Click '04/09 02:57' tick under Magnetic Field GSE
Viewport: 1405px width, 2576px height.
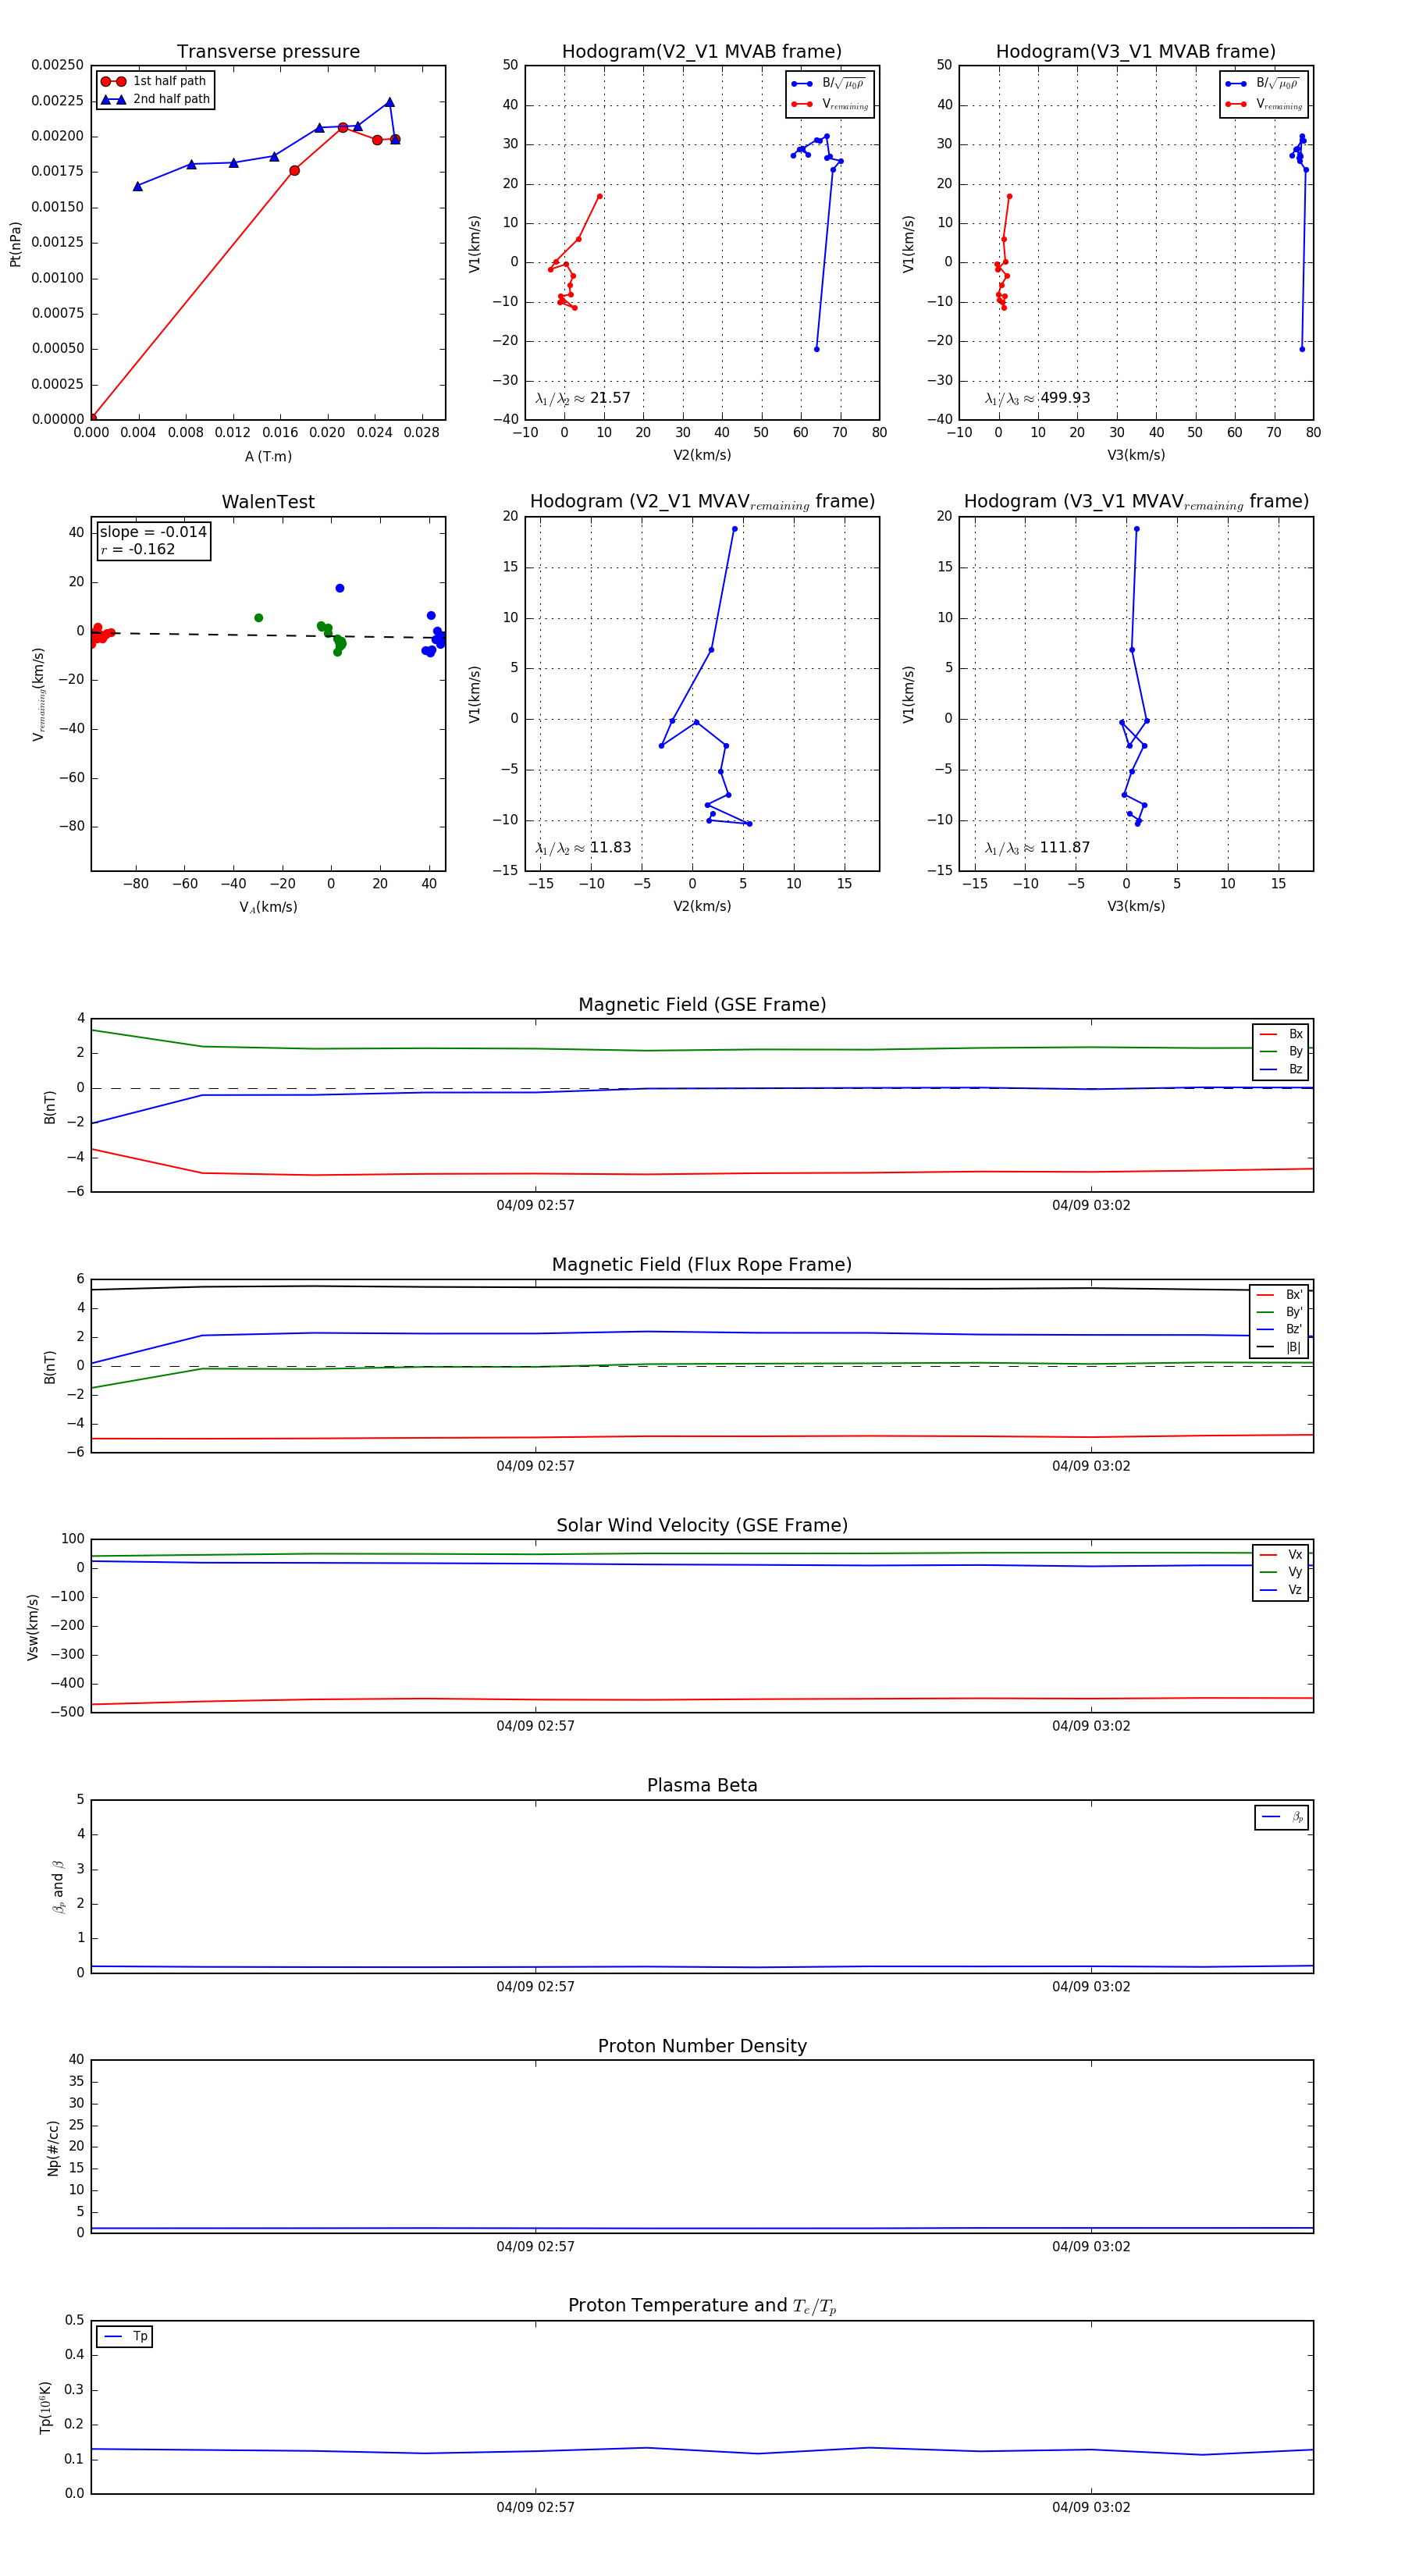(x=535, y=1206)
